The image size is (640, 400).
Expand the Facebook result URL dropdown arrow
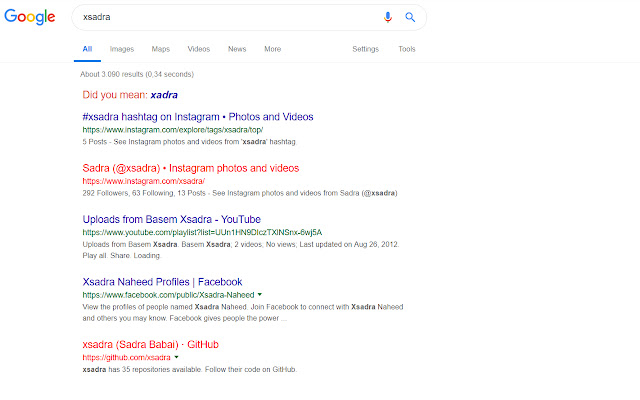point(260,295)
